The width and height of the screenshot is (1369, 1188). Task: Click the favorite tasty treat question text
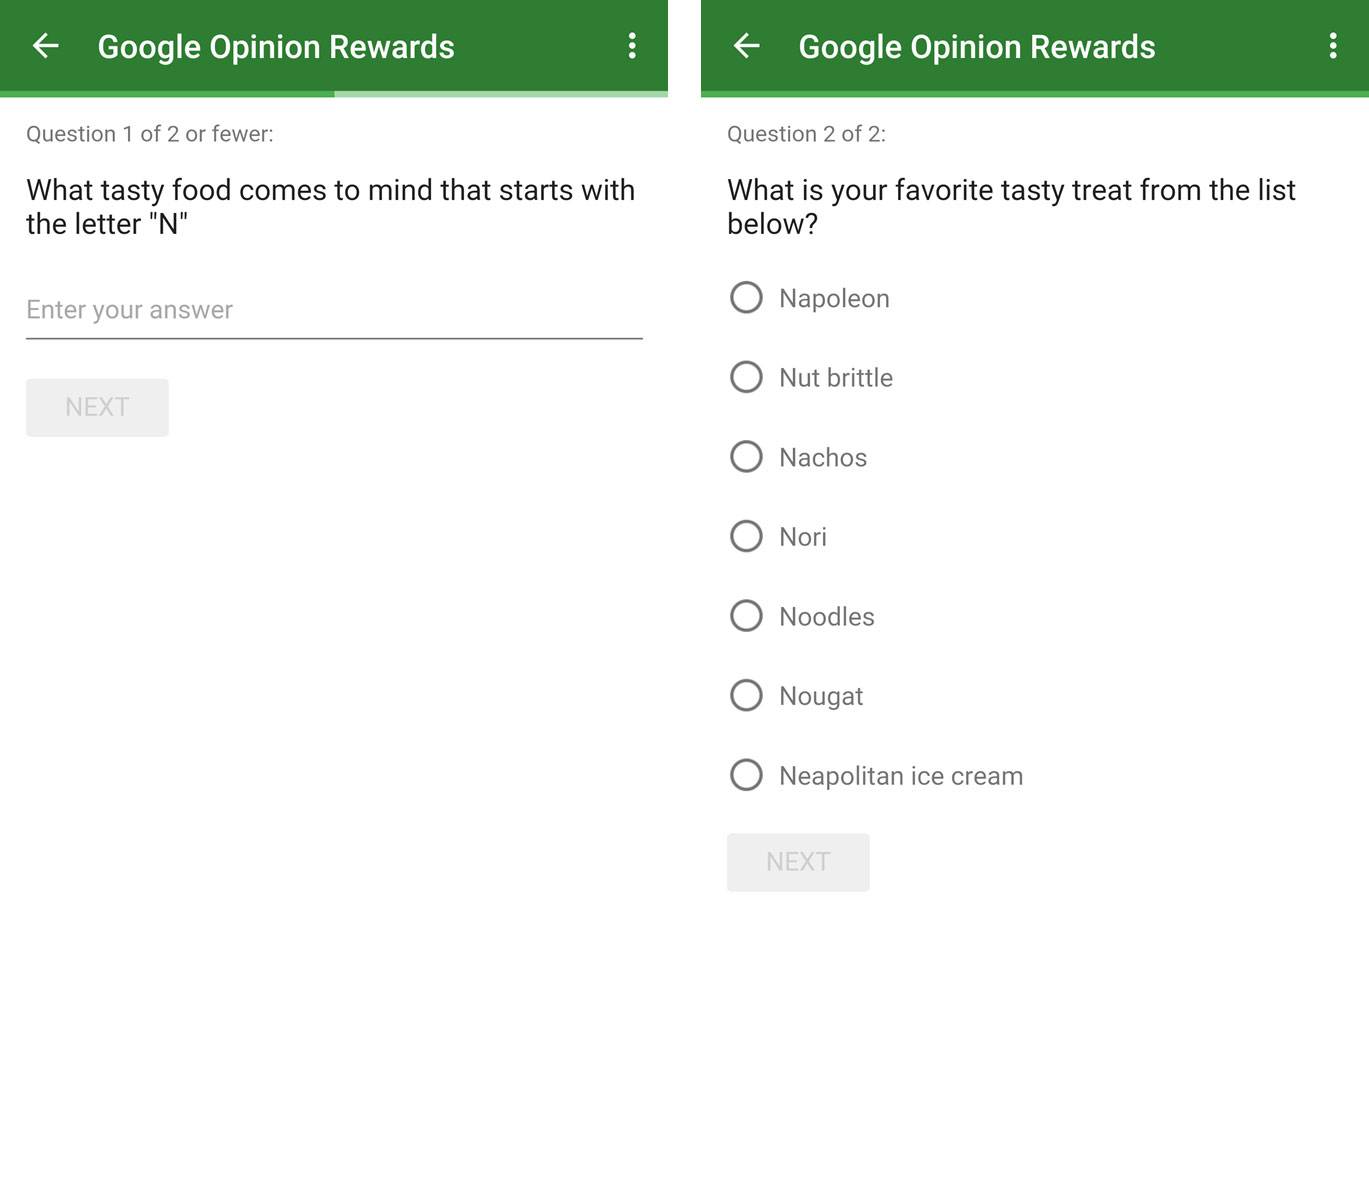pyautogui.click(x=1011, y=207)
